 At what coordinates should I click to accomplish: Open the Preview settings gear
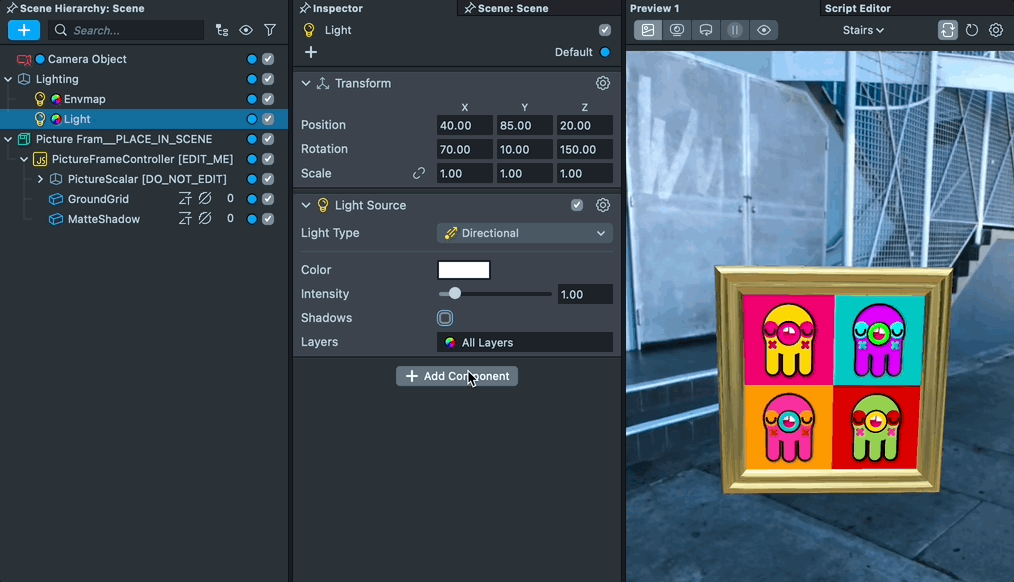(x=996, y=30)
